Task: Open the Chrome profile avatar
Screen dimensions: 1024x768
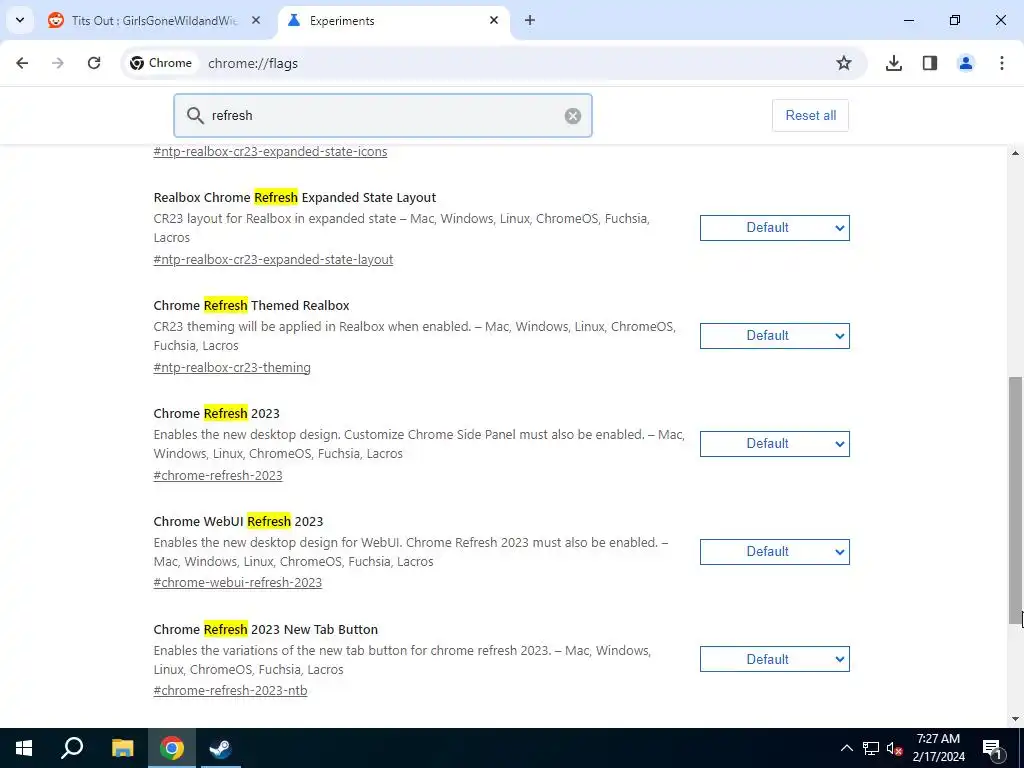Action: [x=965, y=63]
